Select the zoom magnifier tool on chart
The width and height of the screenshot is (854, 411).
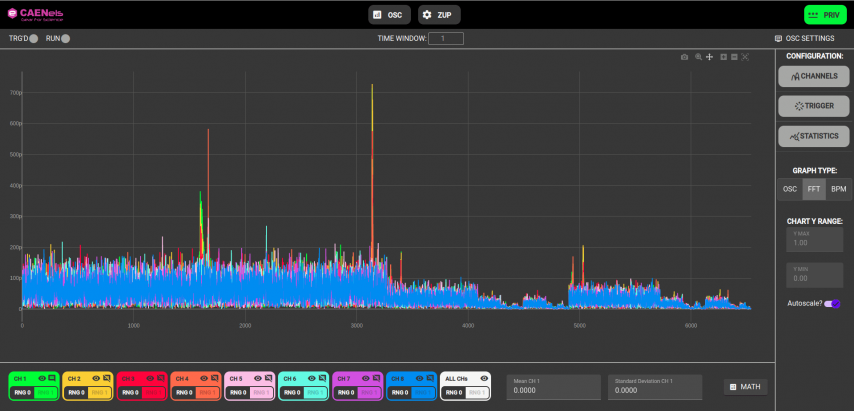[699, 57]
